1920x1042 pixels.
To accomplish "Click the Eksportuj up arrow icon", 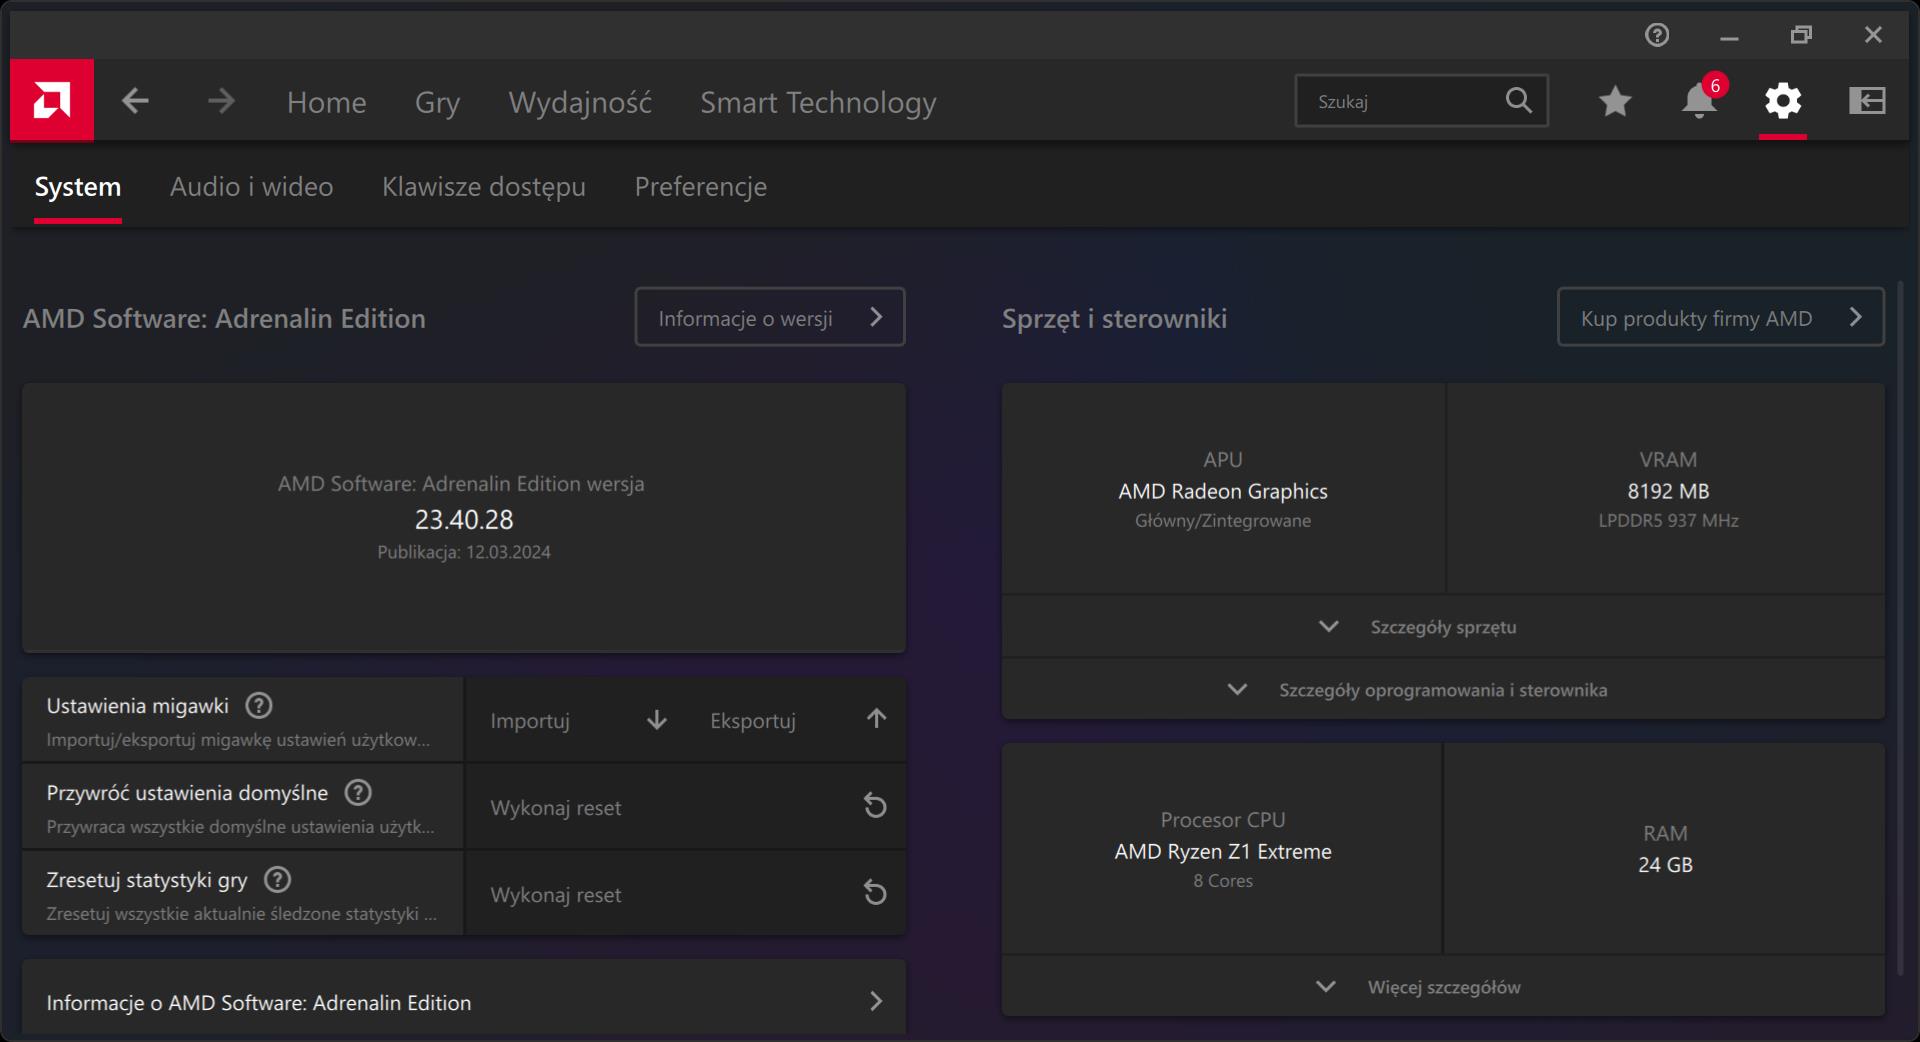I will tap(876, 719).
